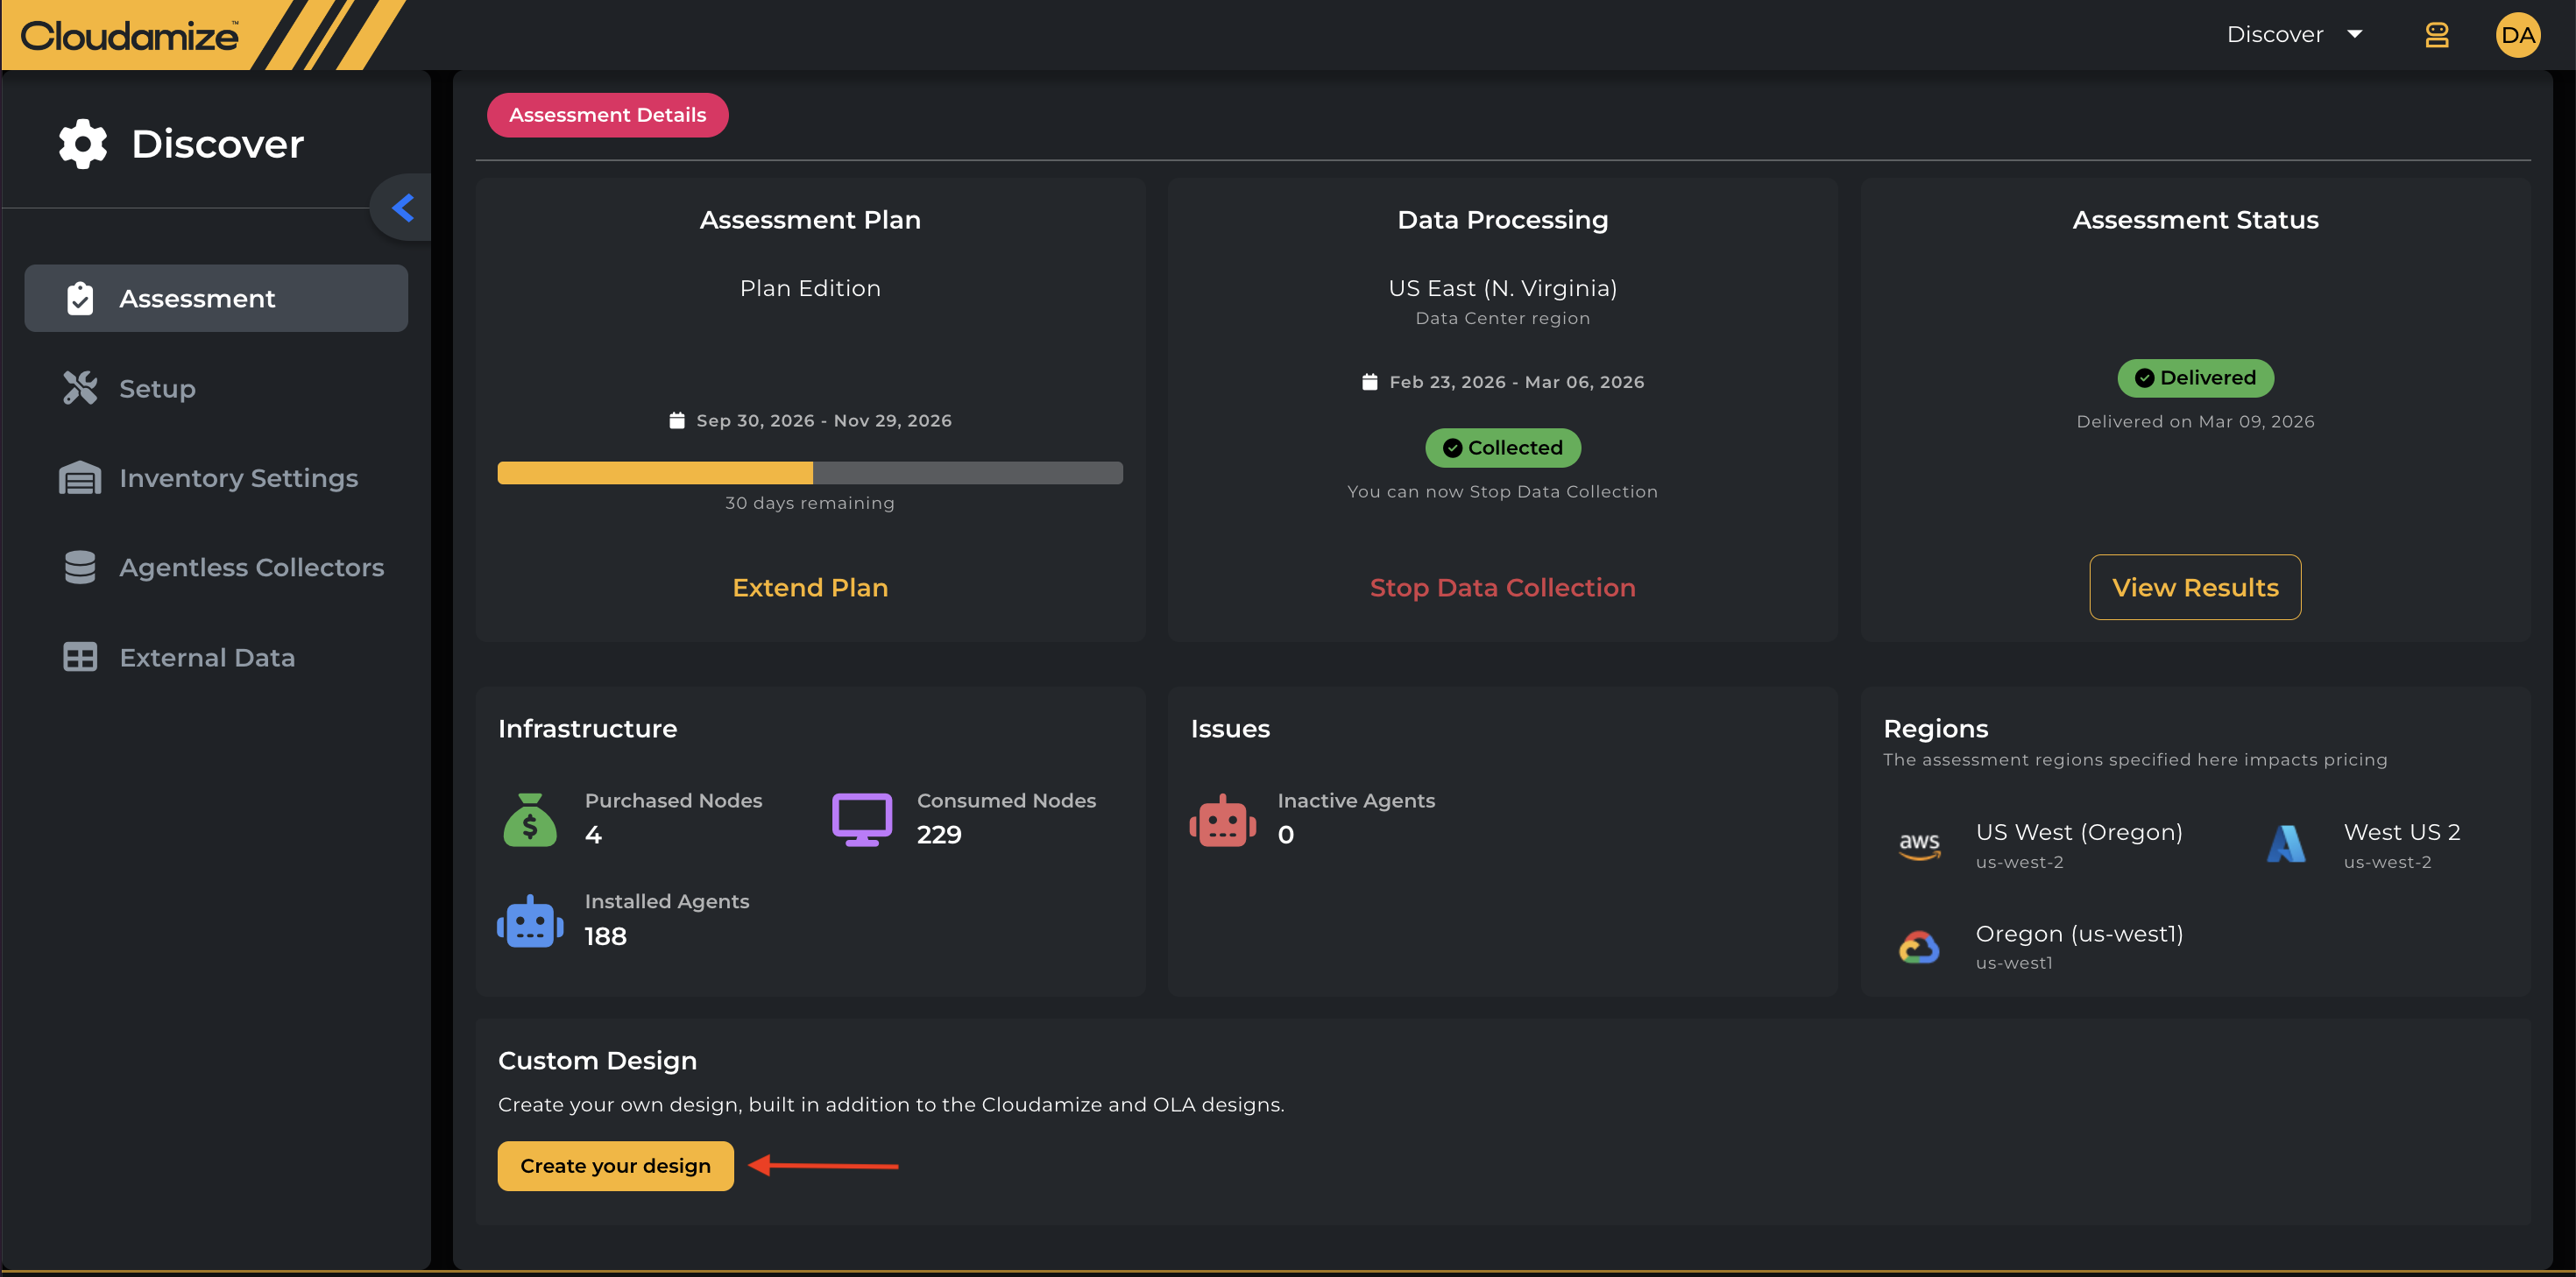Click the Consumed Nodes monitor icon
The width and height of the screenshot is (2576, 1277).
click(x=862, y=820)
